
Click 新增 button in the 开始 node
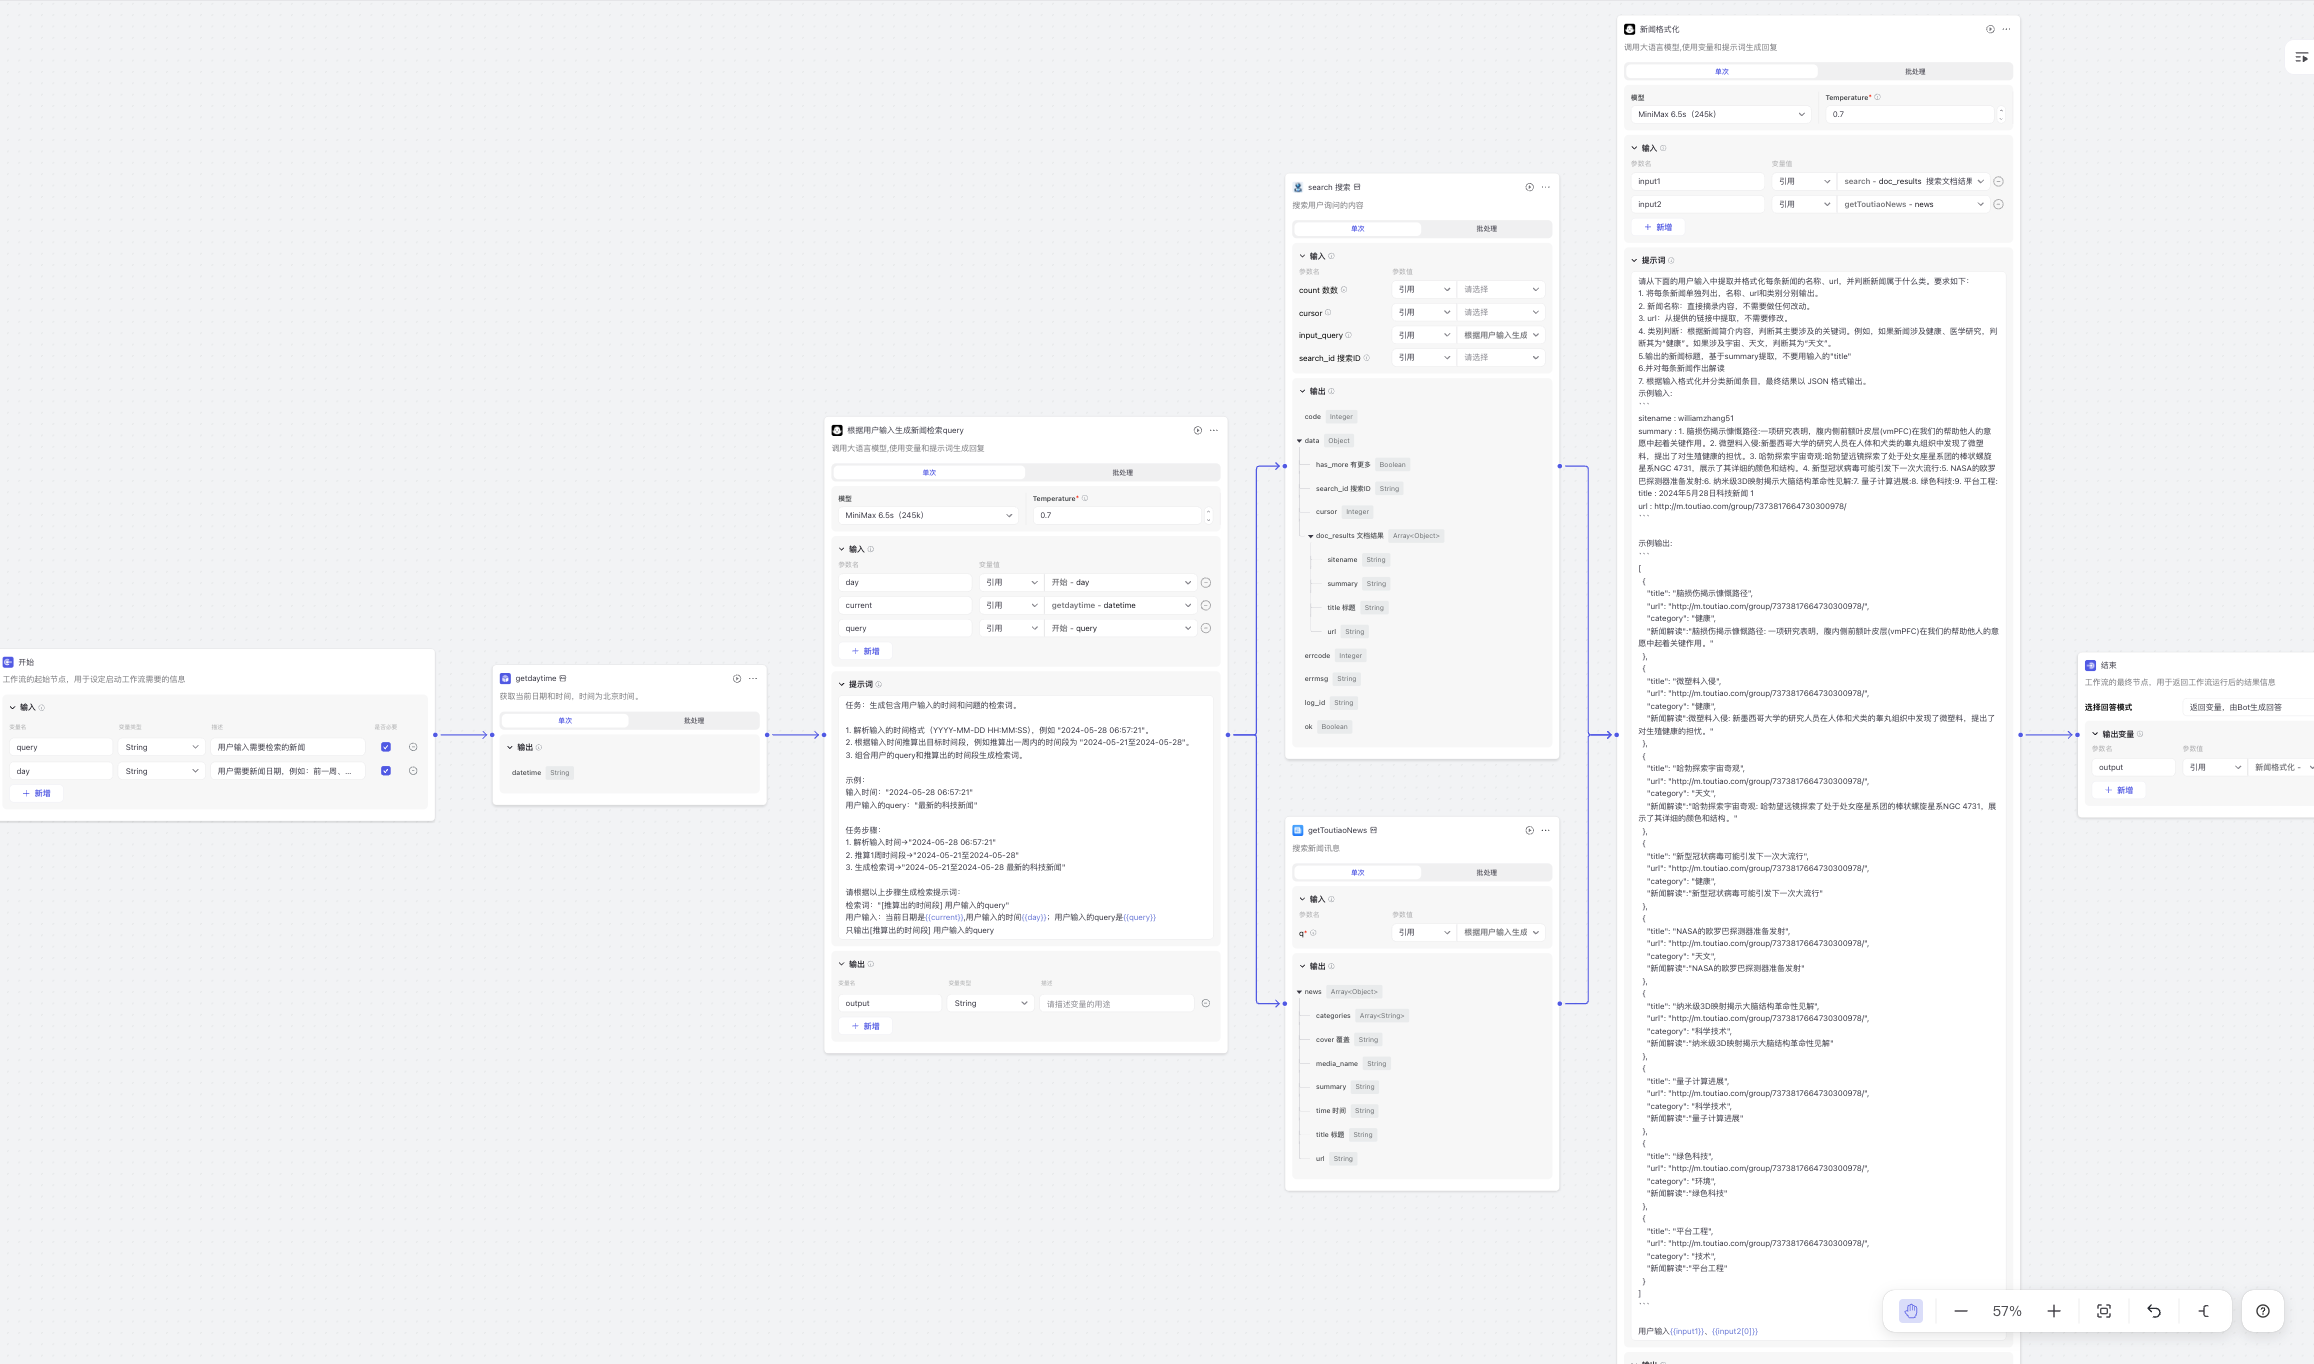tap(37, 793)
